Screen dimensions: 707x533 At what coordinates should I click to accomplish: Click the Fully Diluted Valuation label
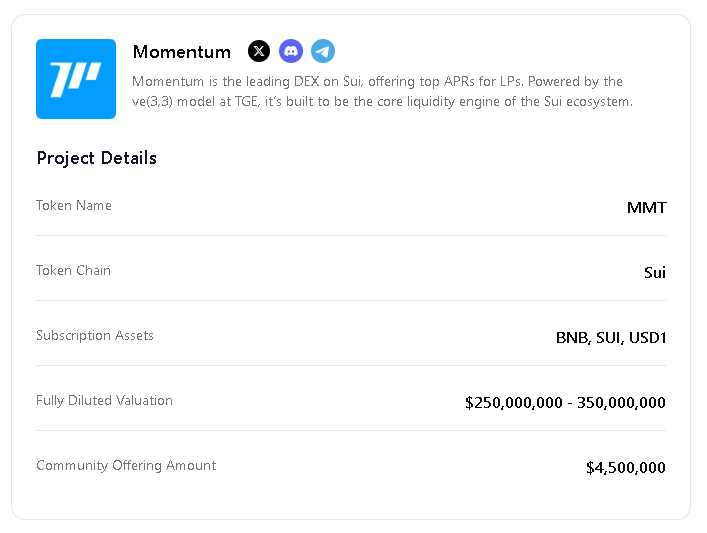[x=104, y=400]
